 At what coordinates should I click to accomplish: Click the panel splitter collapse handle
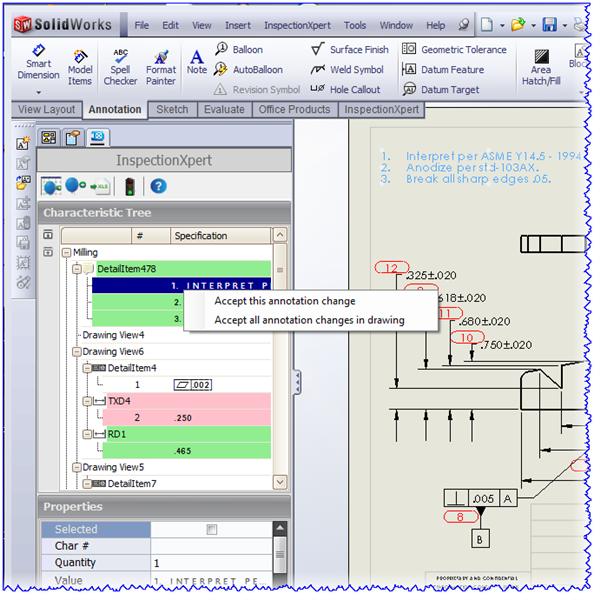click(297, 382)
